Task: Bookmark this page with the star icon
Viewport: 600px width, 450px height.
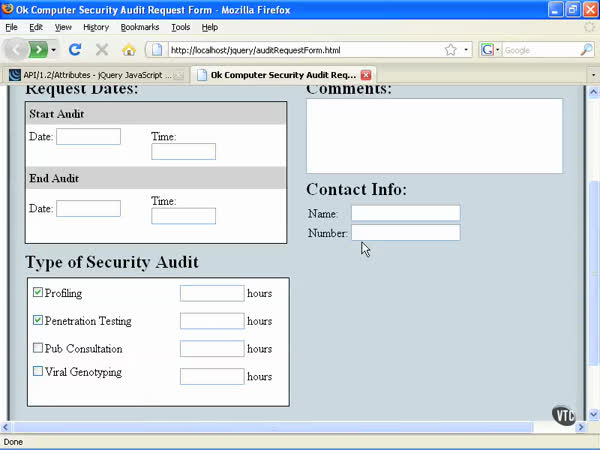Action: tap(451, 49)
